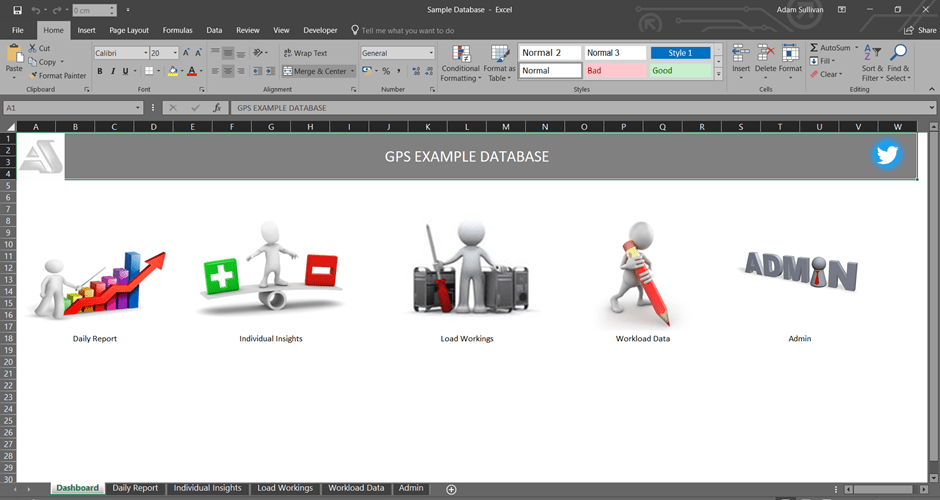Click the Format Painter brush icon
This screenshot has width=940, height=500.
tap(33, 75)
